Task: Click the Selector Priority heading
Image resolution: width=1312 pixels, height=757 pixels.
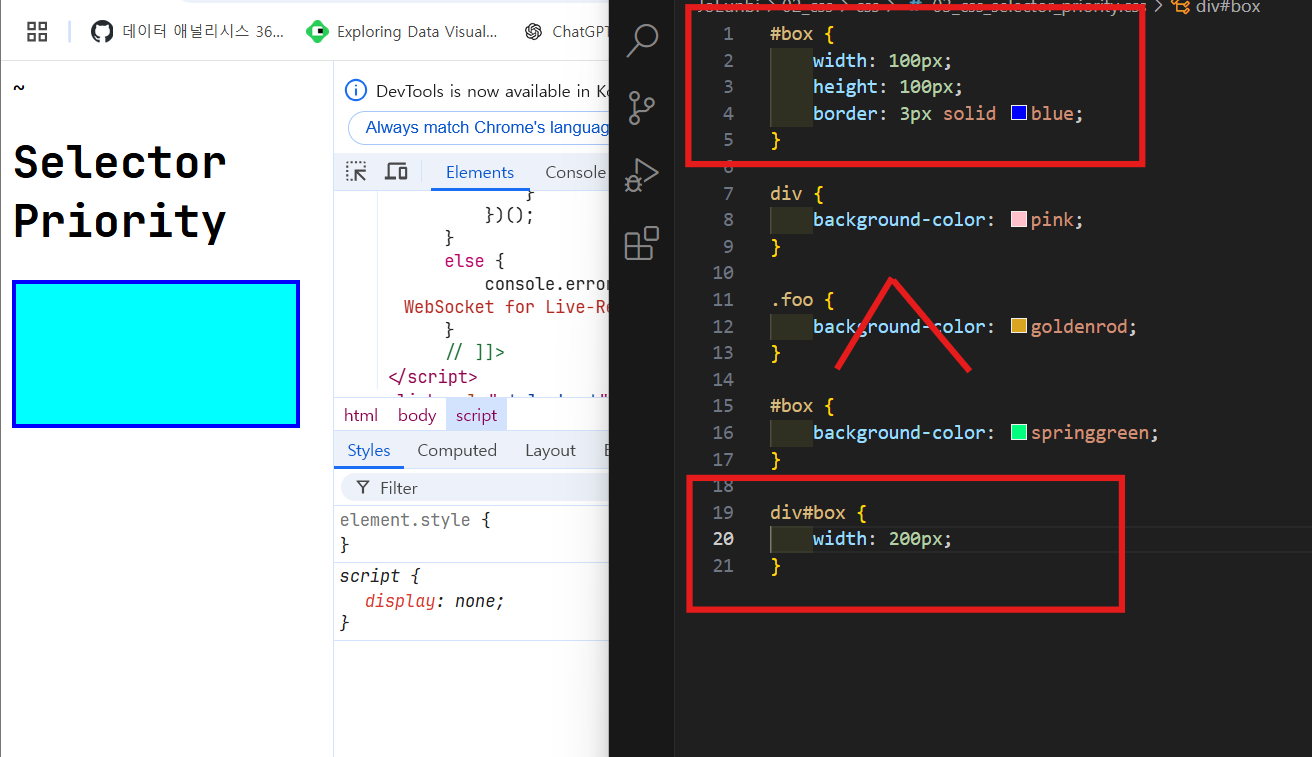Action: [x=120, y=191]
